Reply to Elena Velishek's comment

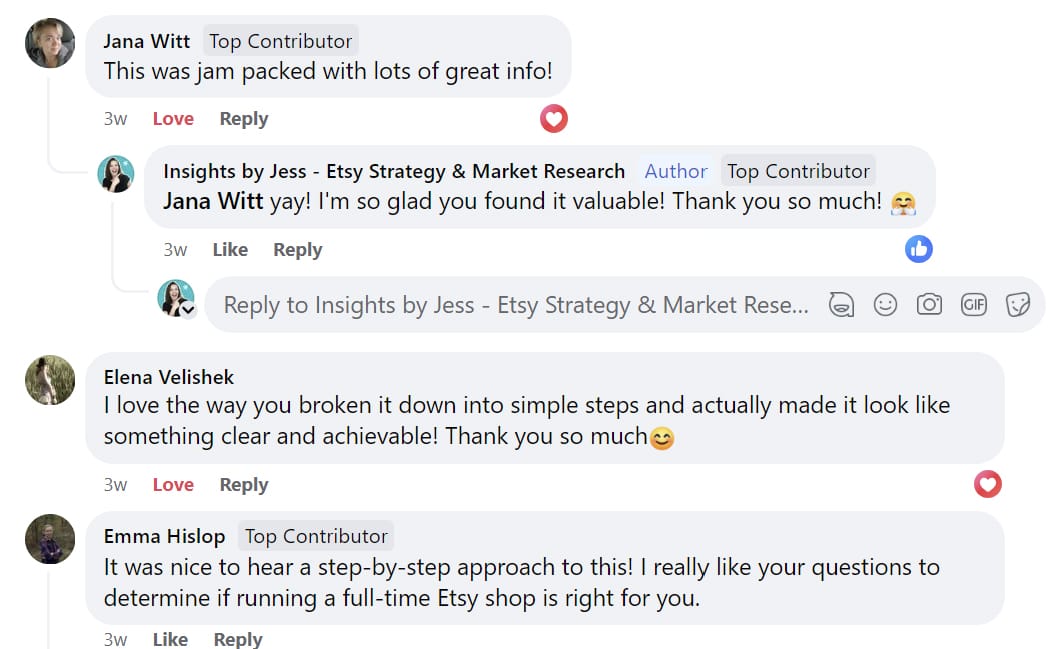click(244, 485)
